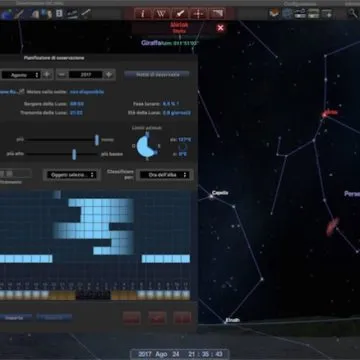This screenshot has height=360, width=360.
Task: Click the telescope icon beside the Earth globe
Action: [x=19, y=14]
